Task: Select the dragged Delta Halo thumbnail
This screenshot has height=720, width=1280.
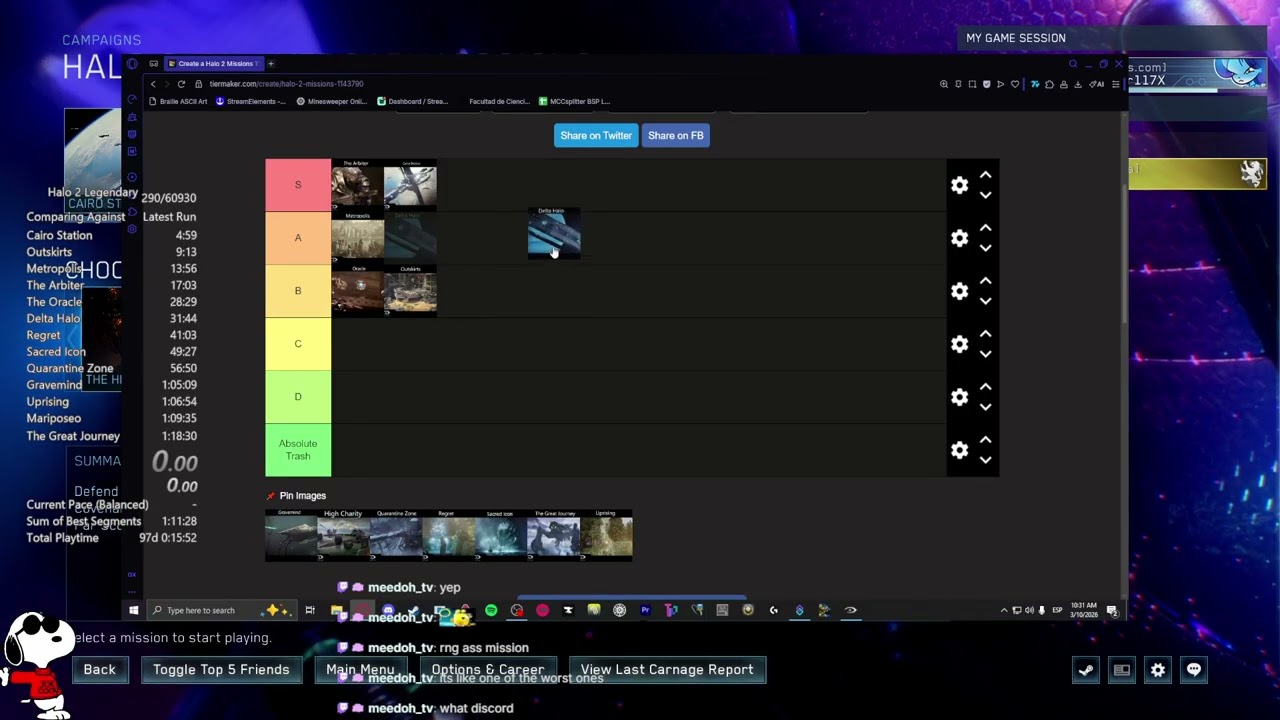Action: pyautogui.click(x=554, y=233)
